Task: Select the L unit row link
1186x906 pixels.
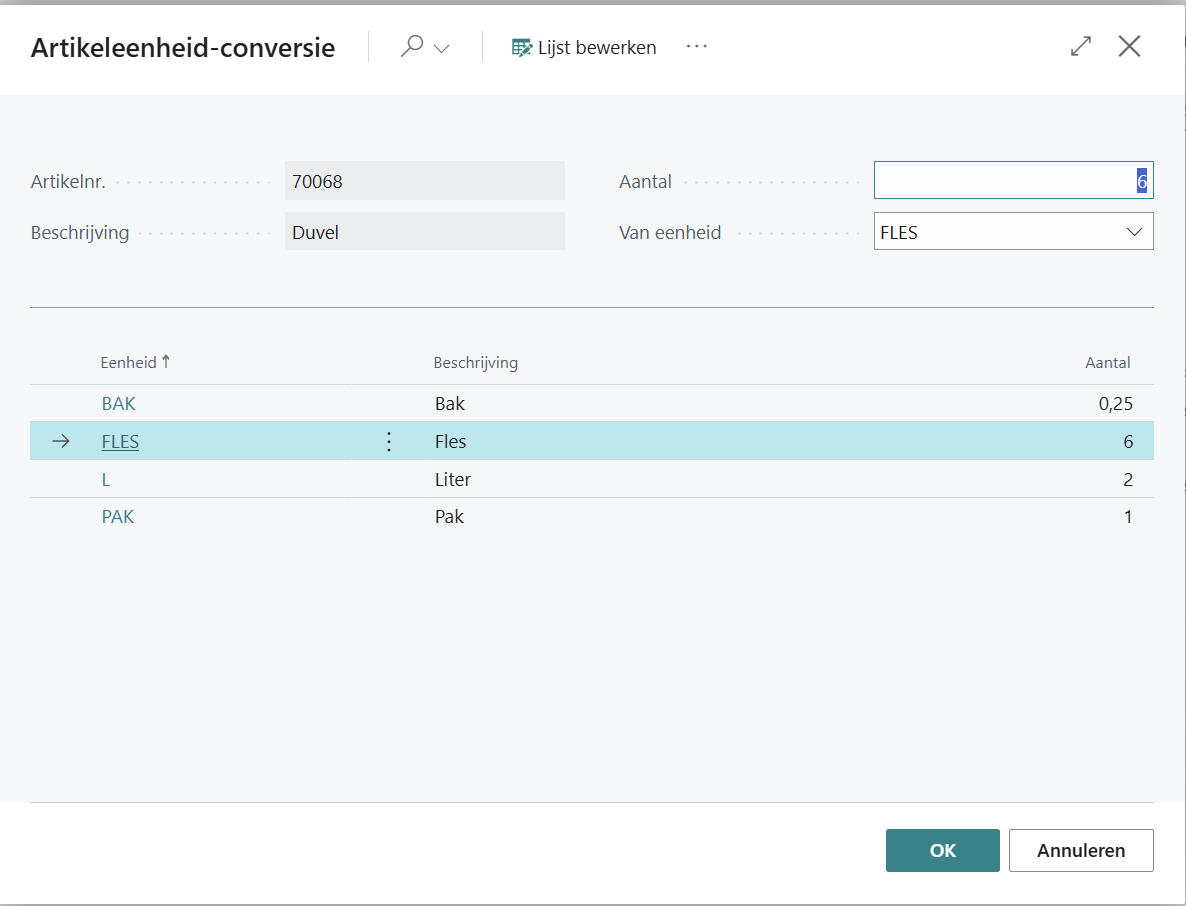Action: [106, 480]
